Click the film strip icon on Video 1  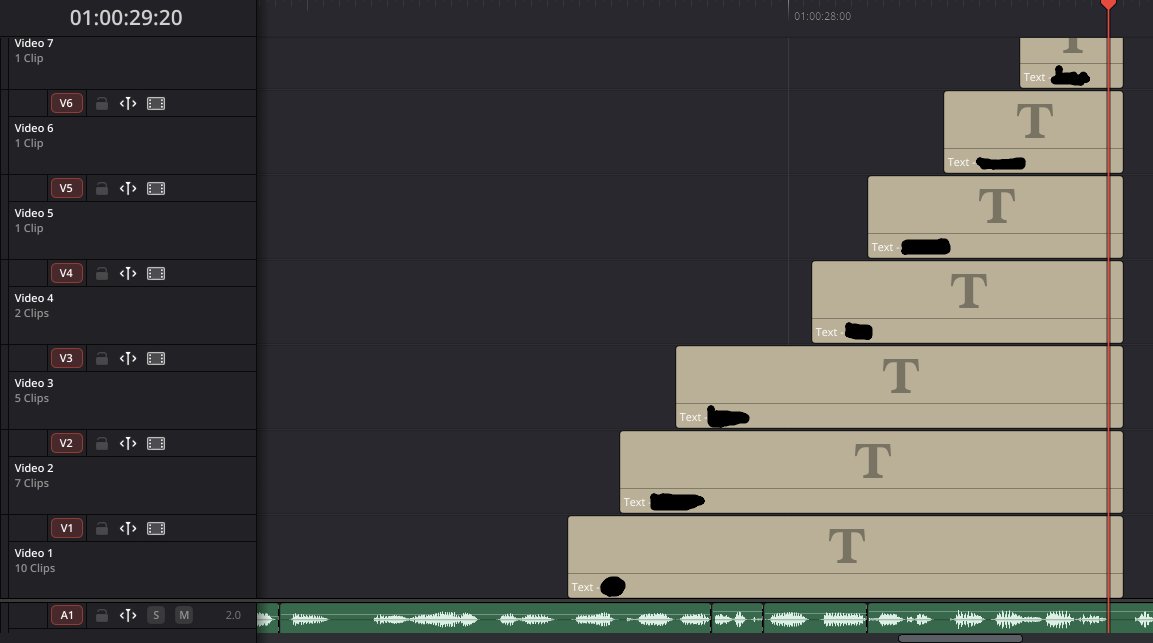click(x=156, y=527)
